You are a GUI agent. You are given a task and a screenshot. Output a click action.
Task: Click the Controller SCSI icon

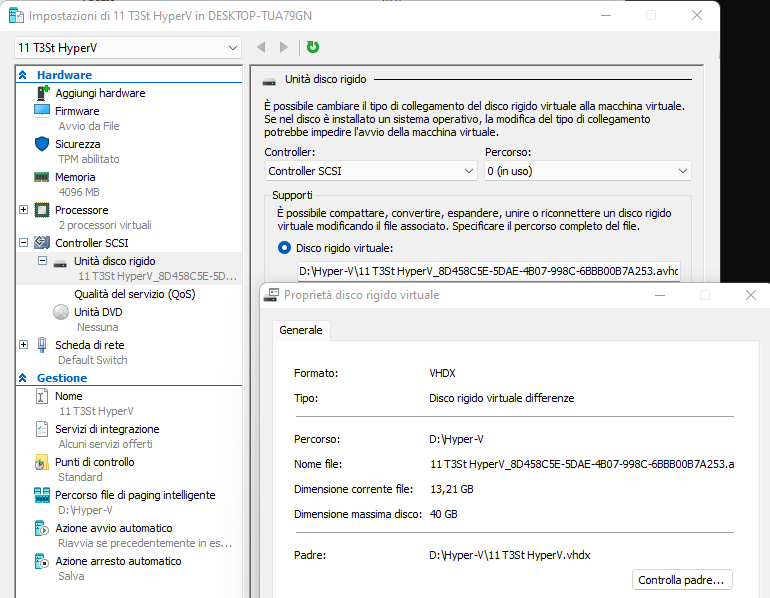point(42,243)
